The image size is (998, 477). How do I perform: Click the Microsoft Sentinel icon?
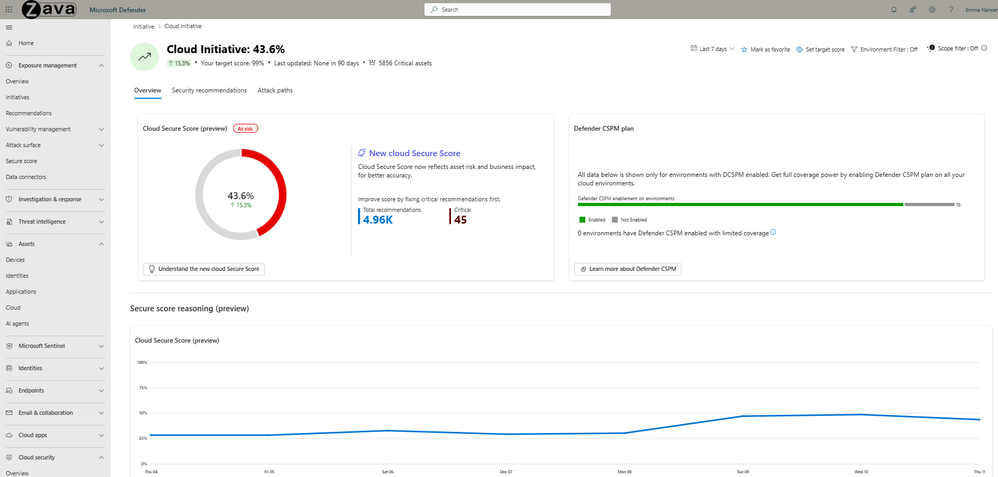point(9,346)
